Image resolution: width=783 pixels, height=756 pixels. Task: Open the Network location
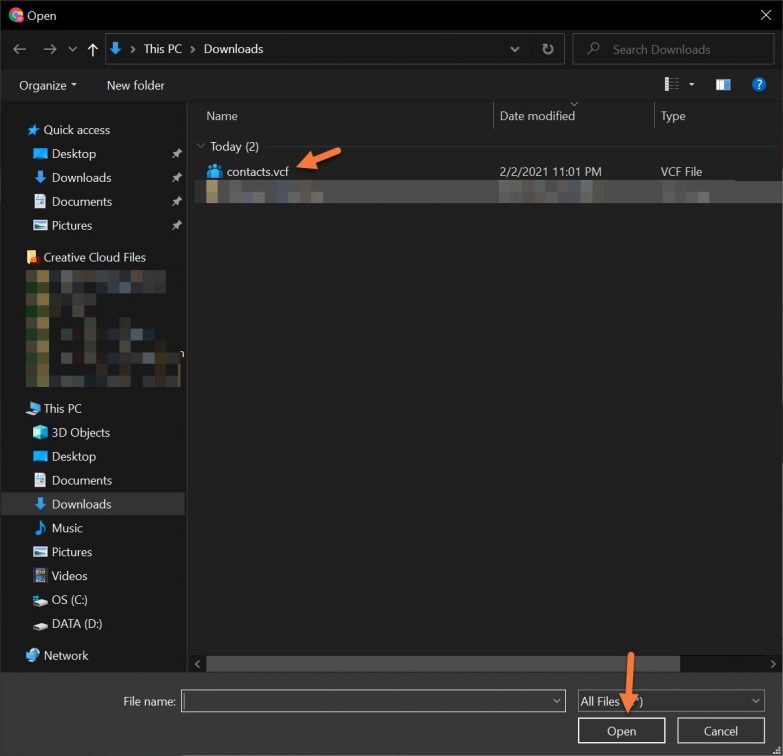coord(66,656)
